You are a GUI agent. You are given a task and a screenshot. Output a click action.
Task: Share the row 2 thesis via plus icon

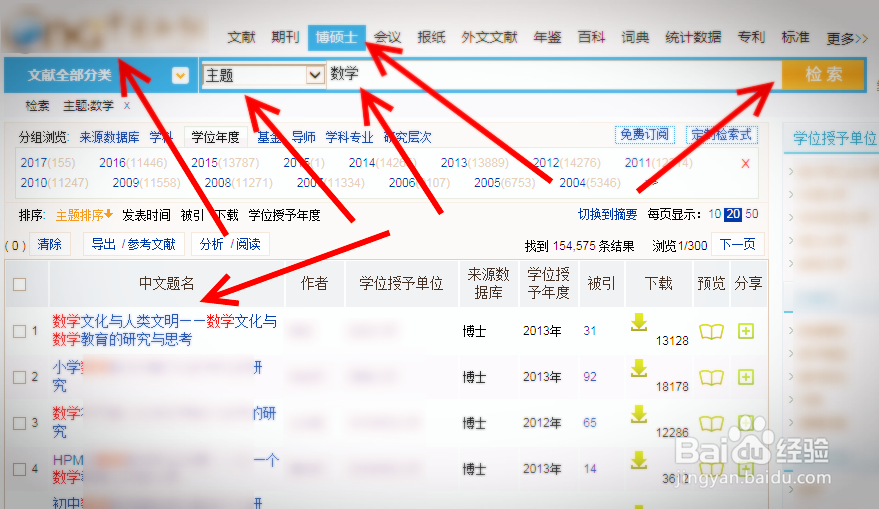coord(746,377)
